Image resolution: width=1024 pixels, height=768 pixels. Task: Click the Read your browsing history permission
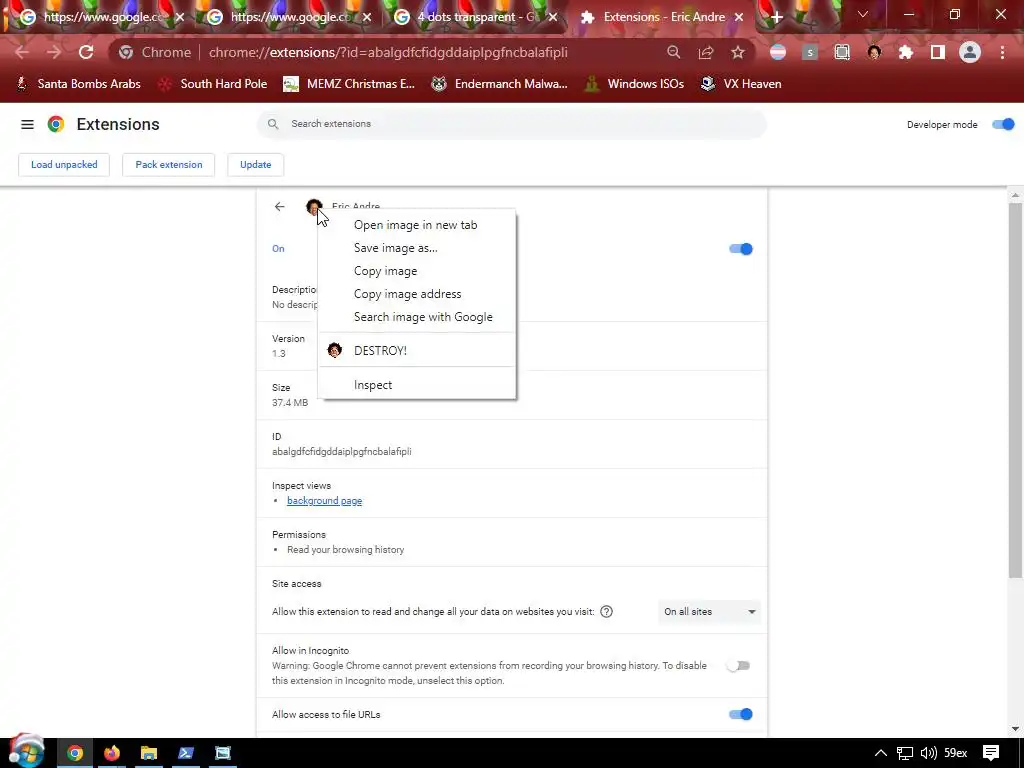pyautogui.click(x=345, y=550)
